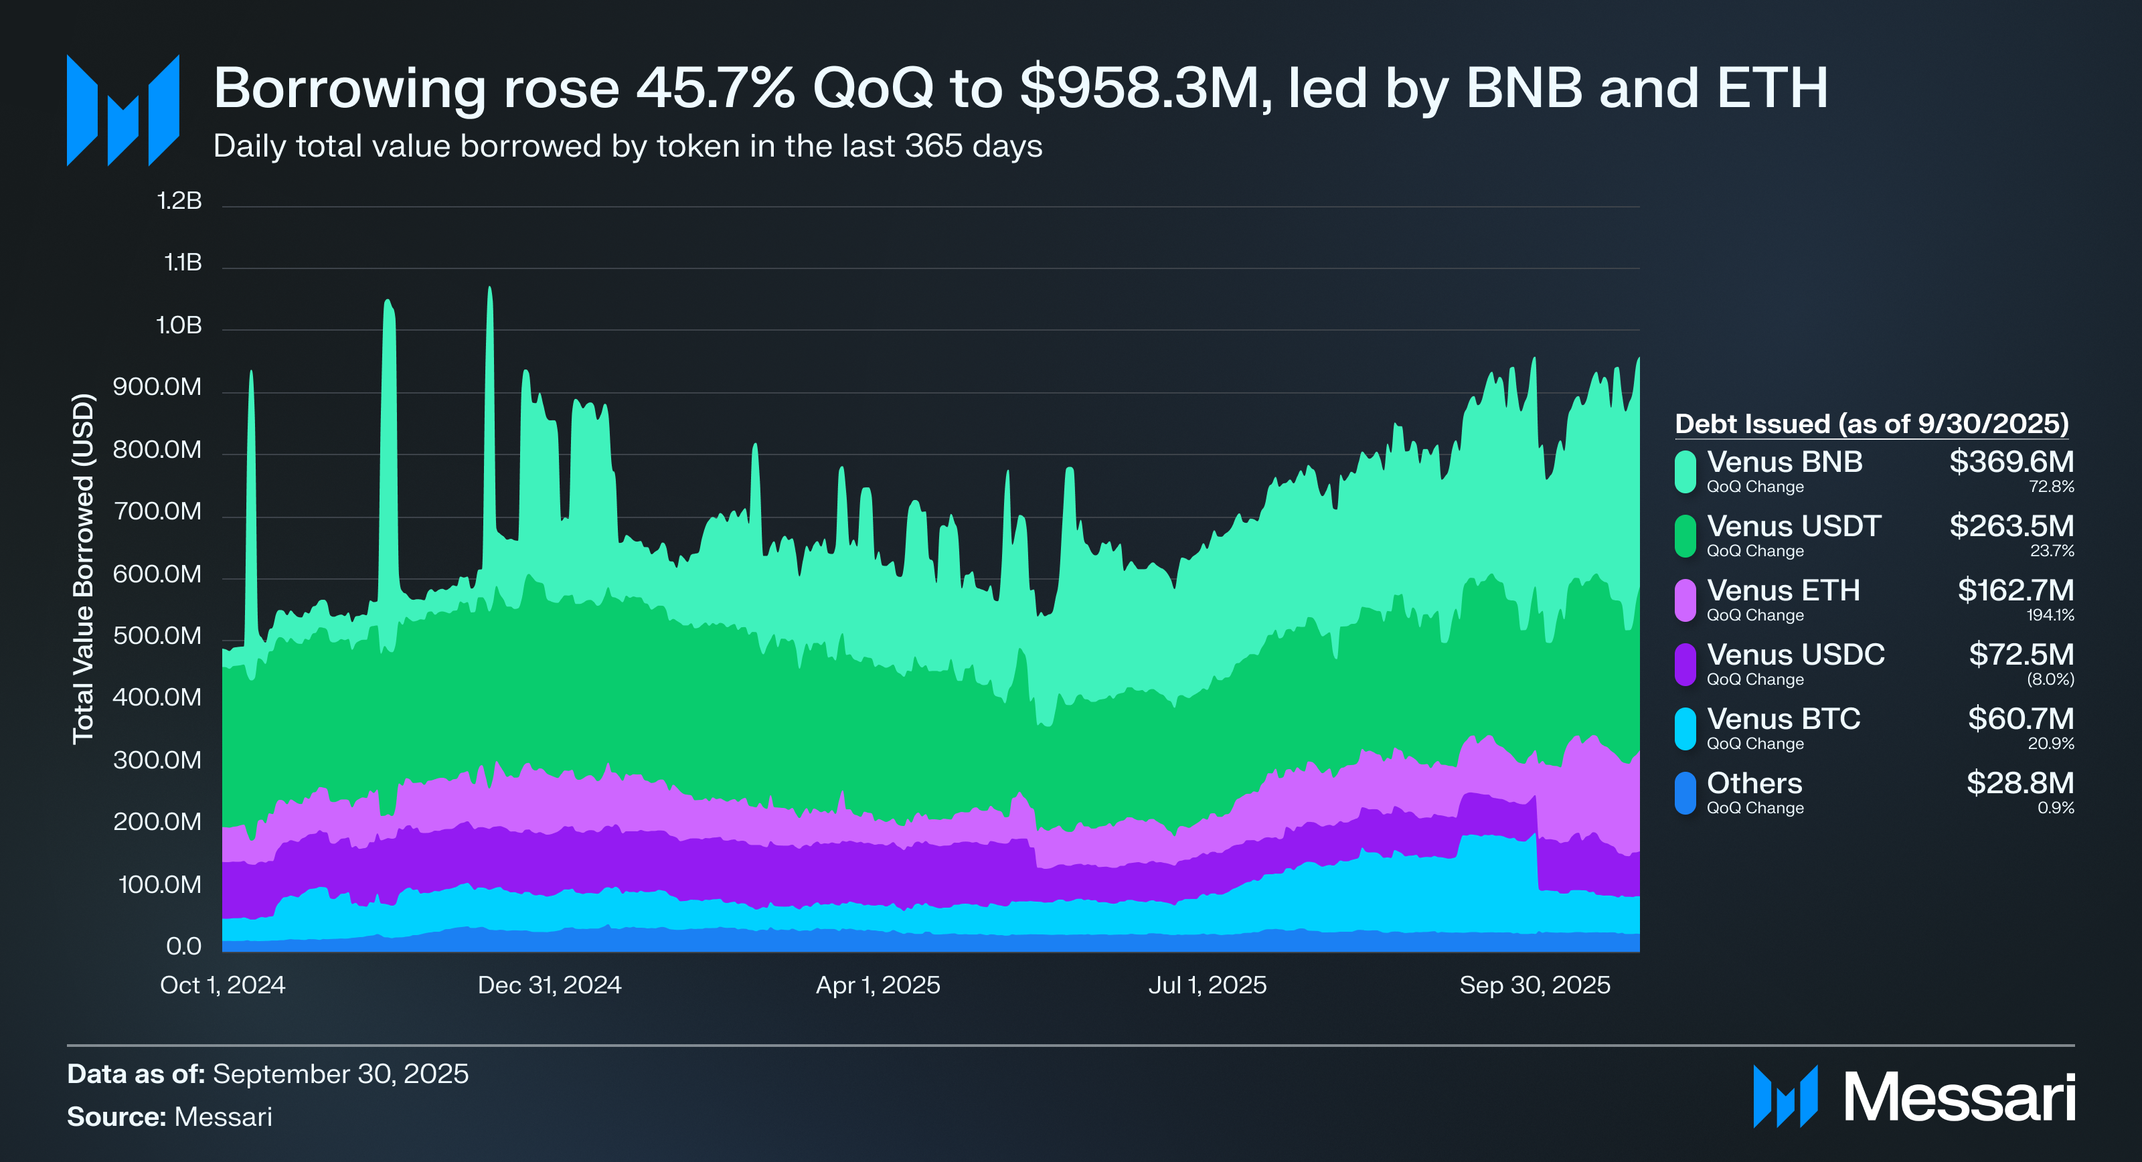The width and height of the screenshot is (2142, 1162).
Task: Click the Dec 31, 2024 axis label
Action: point(549,985)
